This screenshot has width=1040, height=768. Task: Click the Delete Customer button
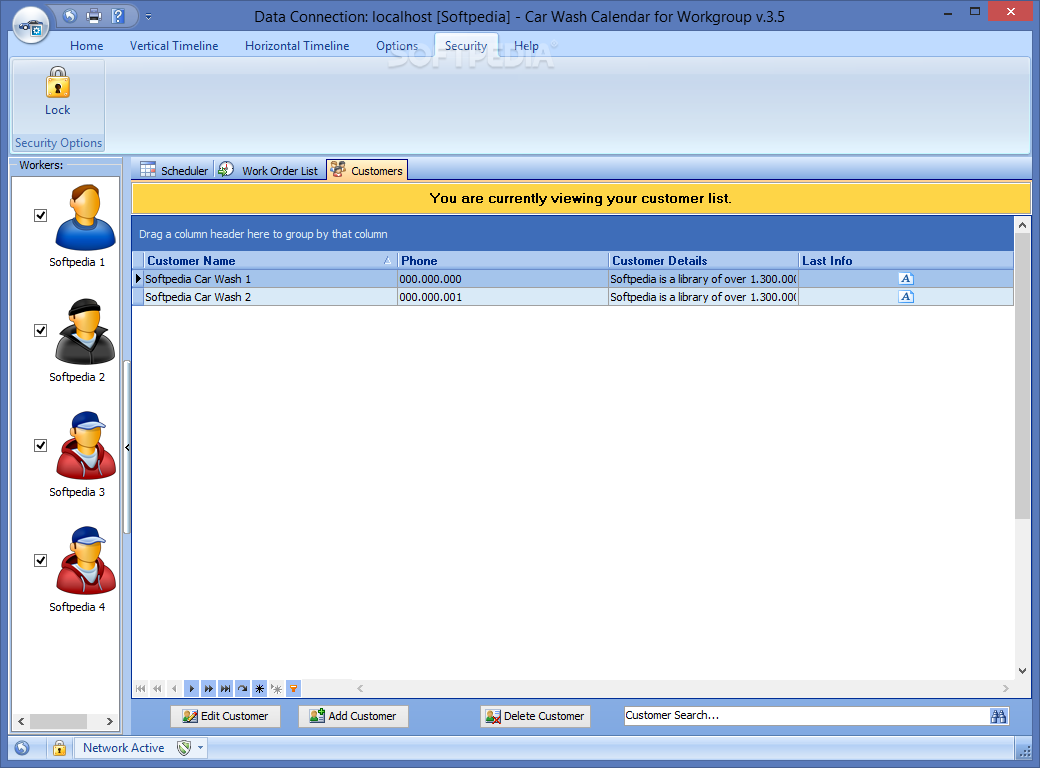(535, 716)
